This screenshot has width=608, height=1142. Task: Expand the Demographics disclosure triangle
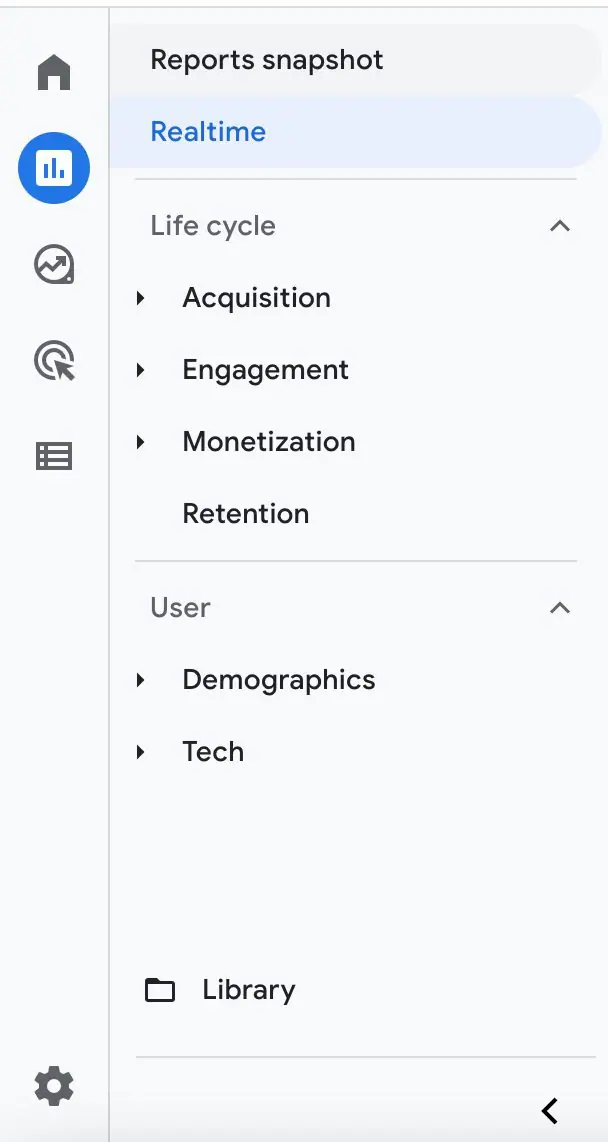(x=141, y=680)
